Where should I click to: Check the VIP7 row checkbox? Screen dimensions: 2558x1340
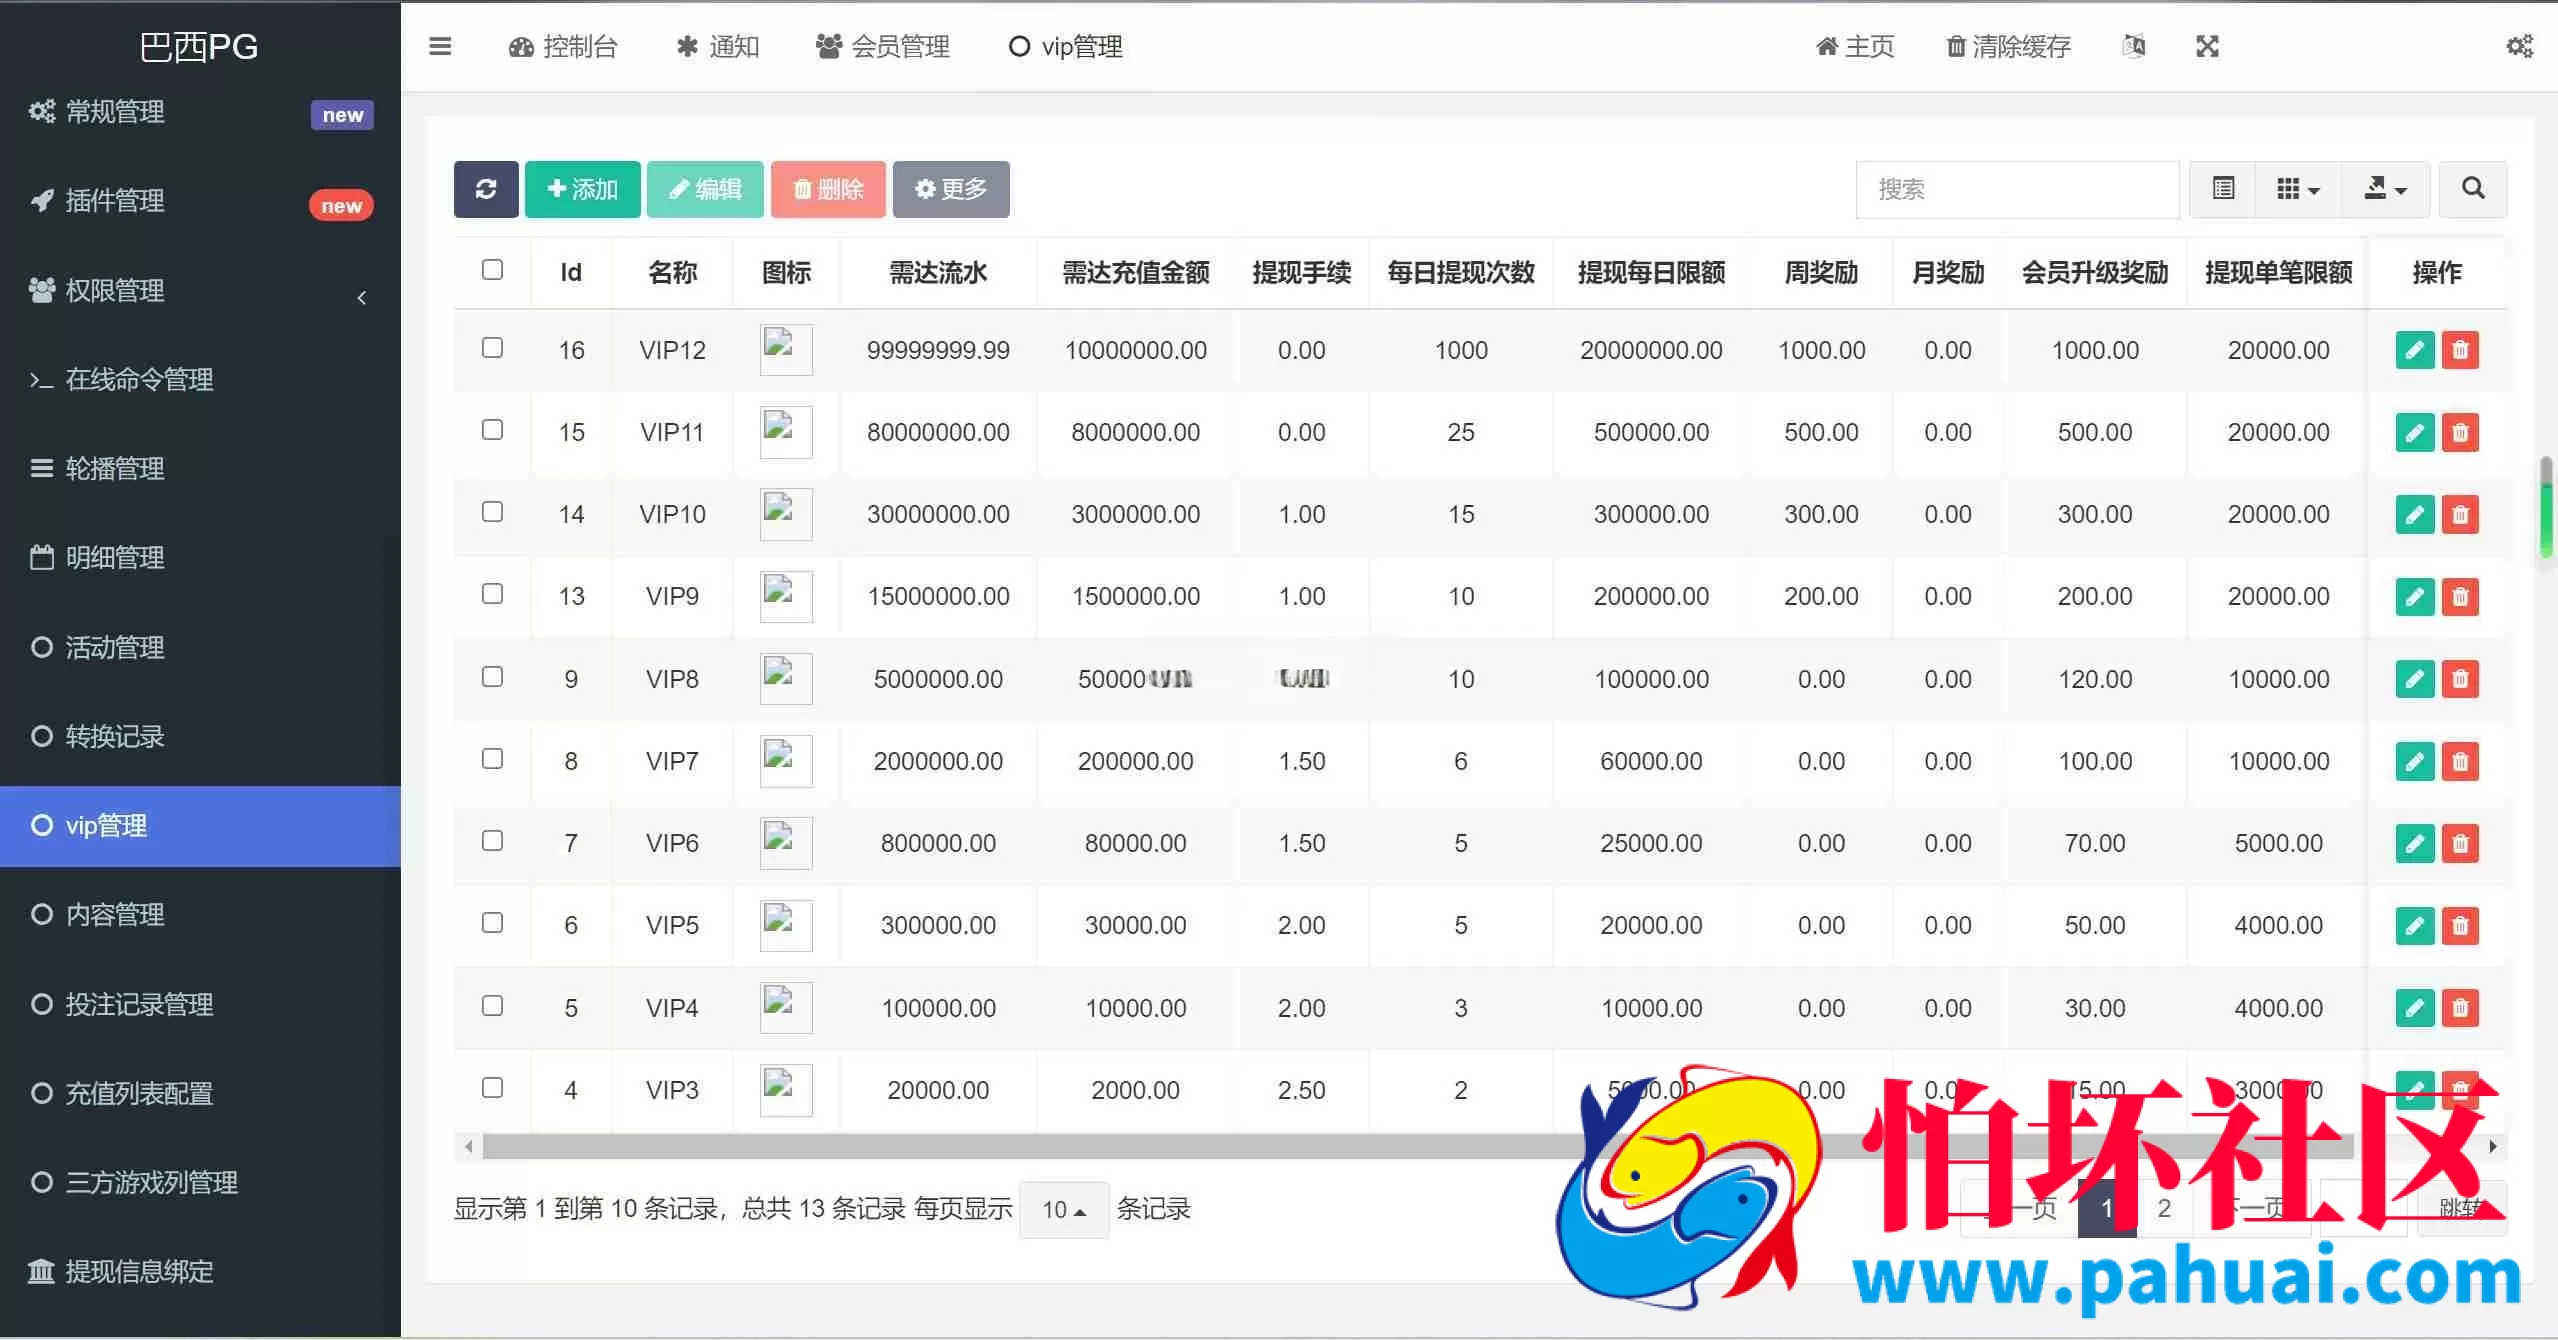pos(492,759)
